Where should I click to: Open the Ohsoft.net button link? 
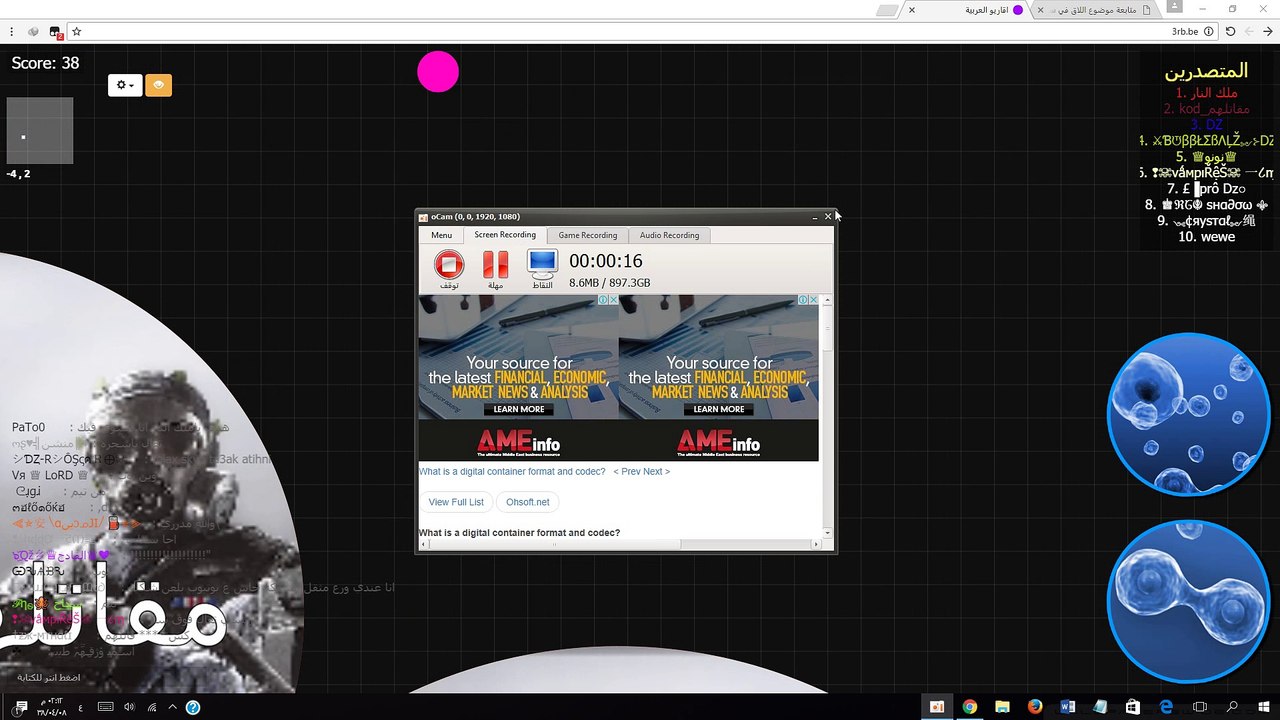tap(527, 502)
